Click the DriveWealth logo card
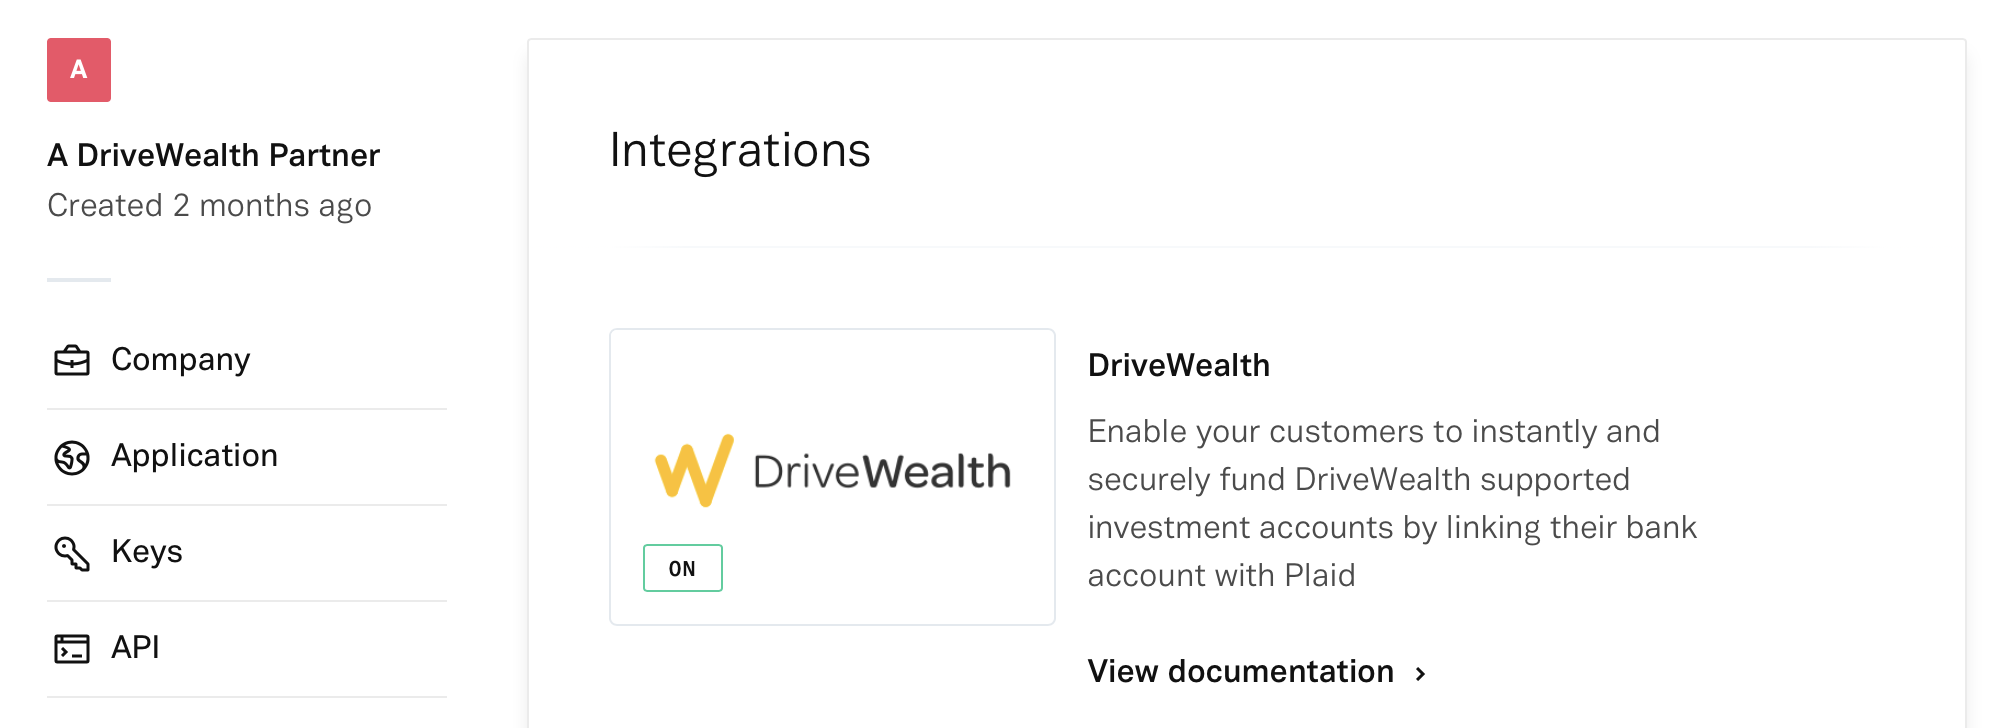The width and height of the screenshot is (1990, 728). [832, 477]
